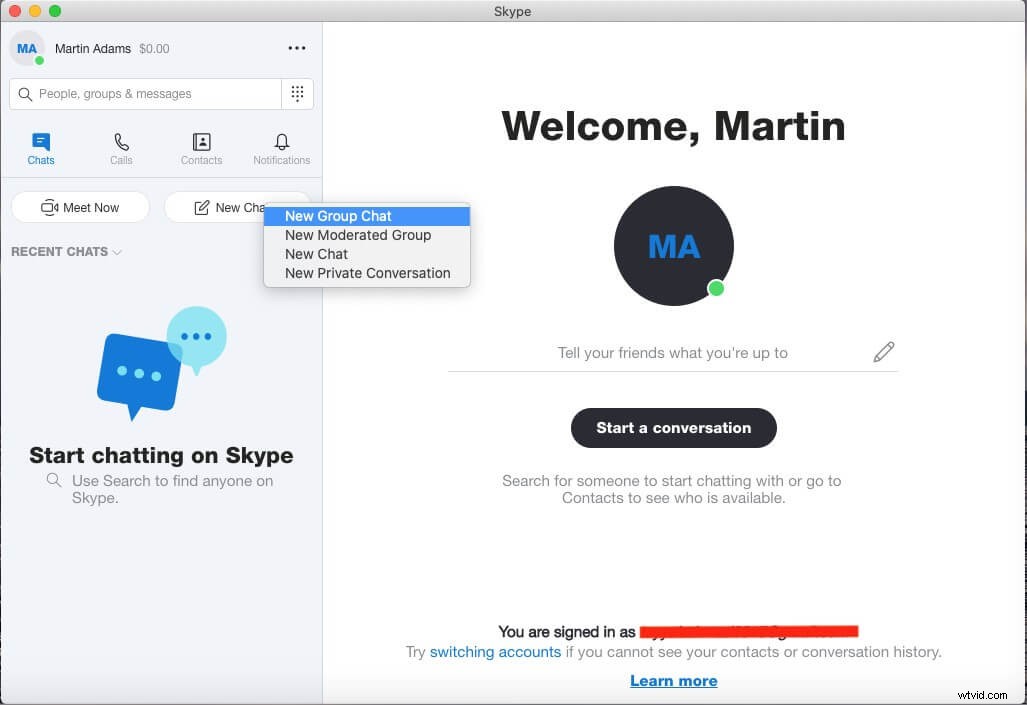Select New Private Conversation
Screen dimensions: 1027x705
[367, 272]
